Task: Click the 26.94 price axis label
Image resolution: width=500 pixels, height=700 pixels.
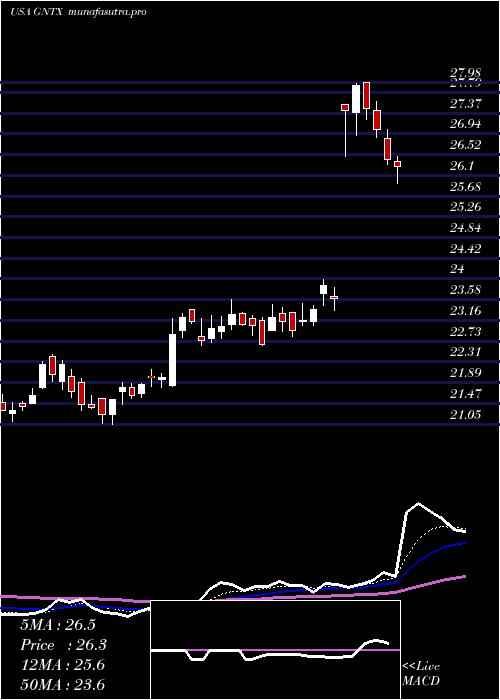Action: [x=465, y=124]
